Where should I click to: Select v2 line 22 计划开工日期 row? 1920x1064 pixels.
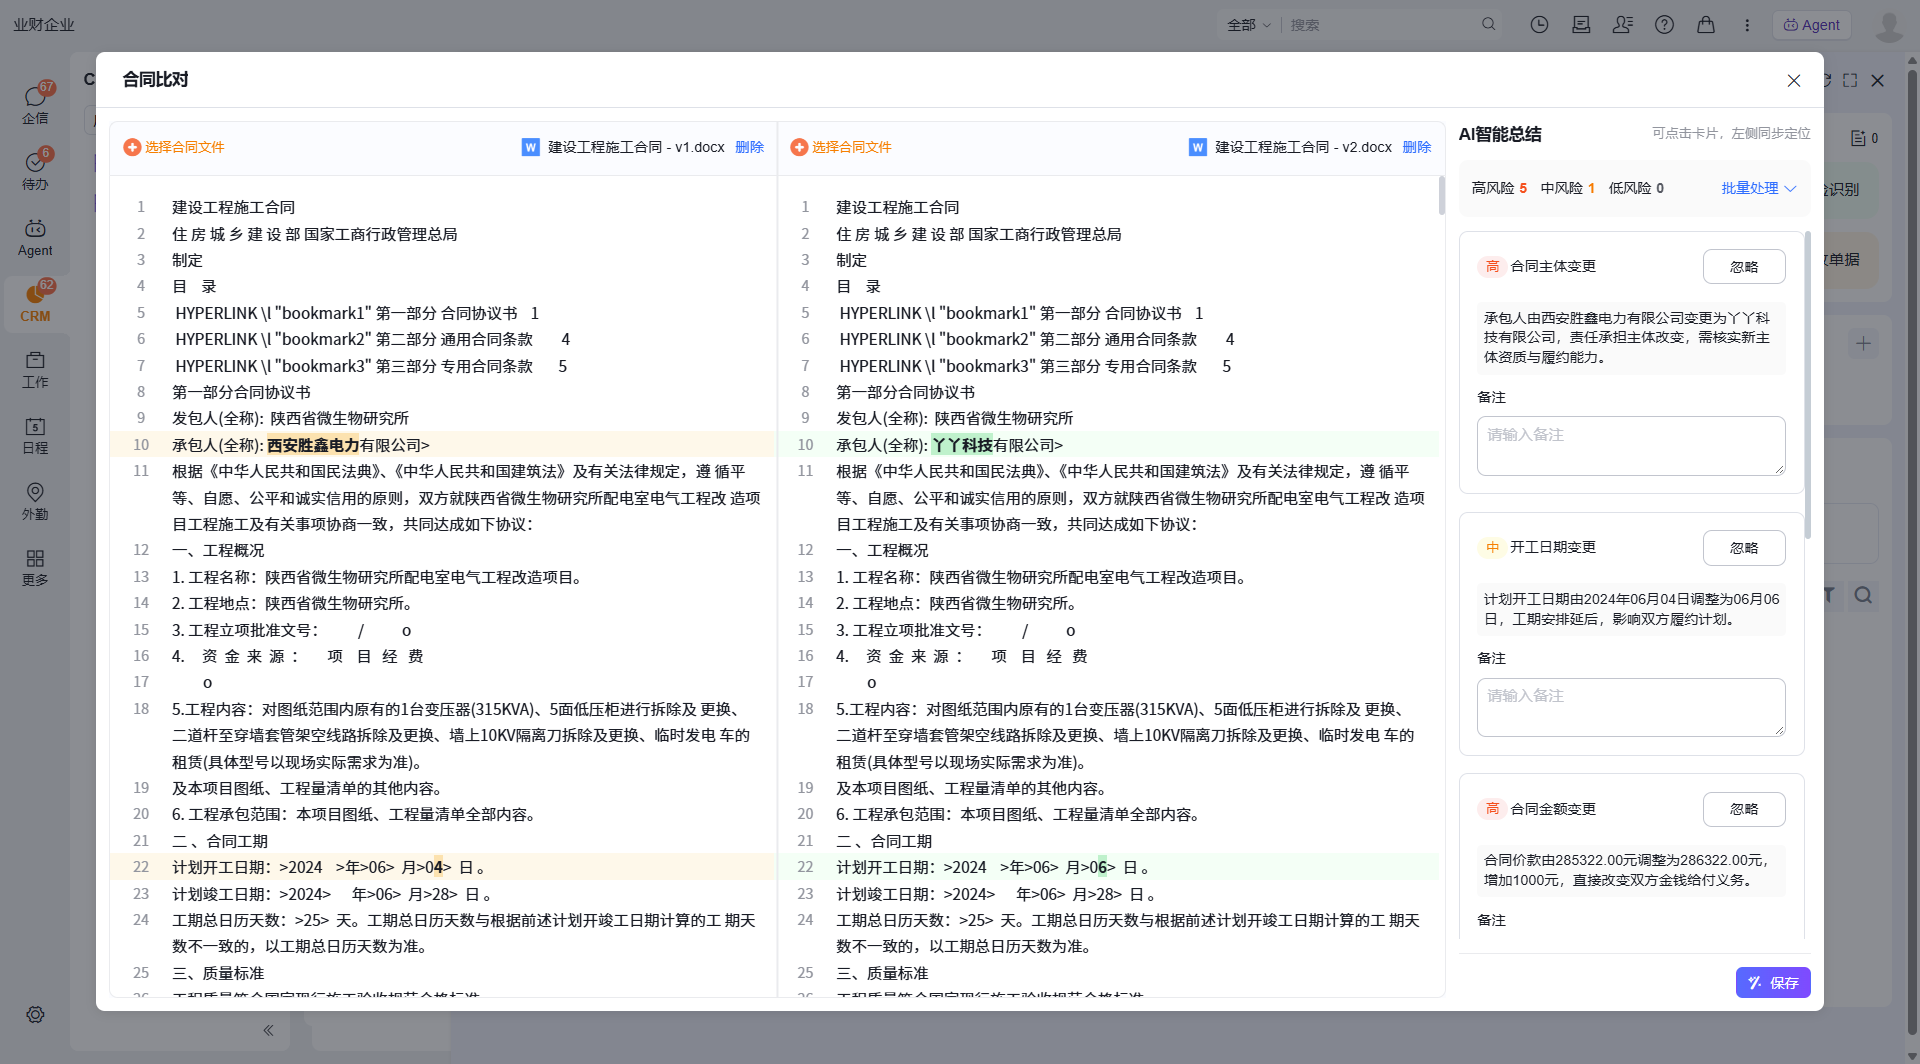(x=1108, y=867)
